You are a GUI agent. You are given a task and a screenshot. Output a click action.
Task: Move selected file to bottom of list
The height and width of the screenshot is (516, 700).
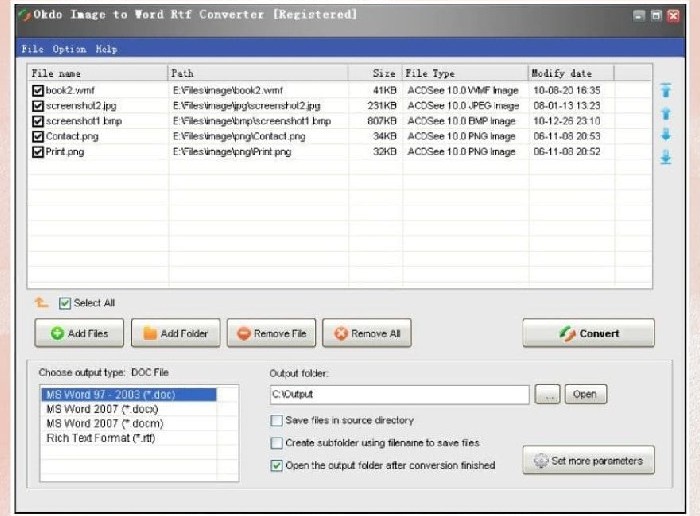point(666,157)
